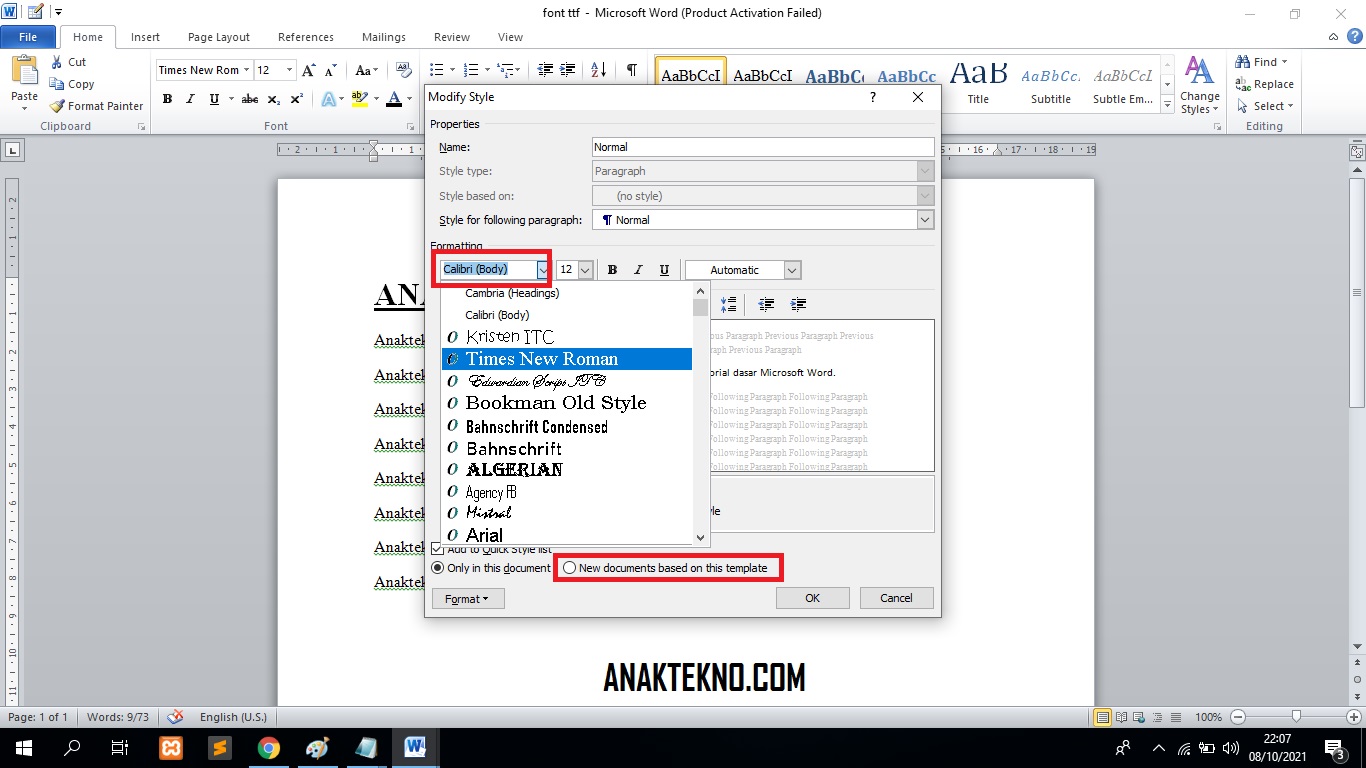
Task: Switch to the Mailings tab
Action: (x=384, y=37)
